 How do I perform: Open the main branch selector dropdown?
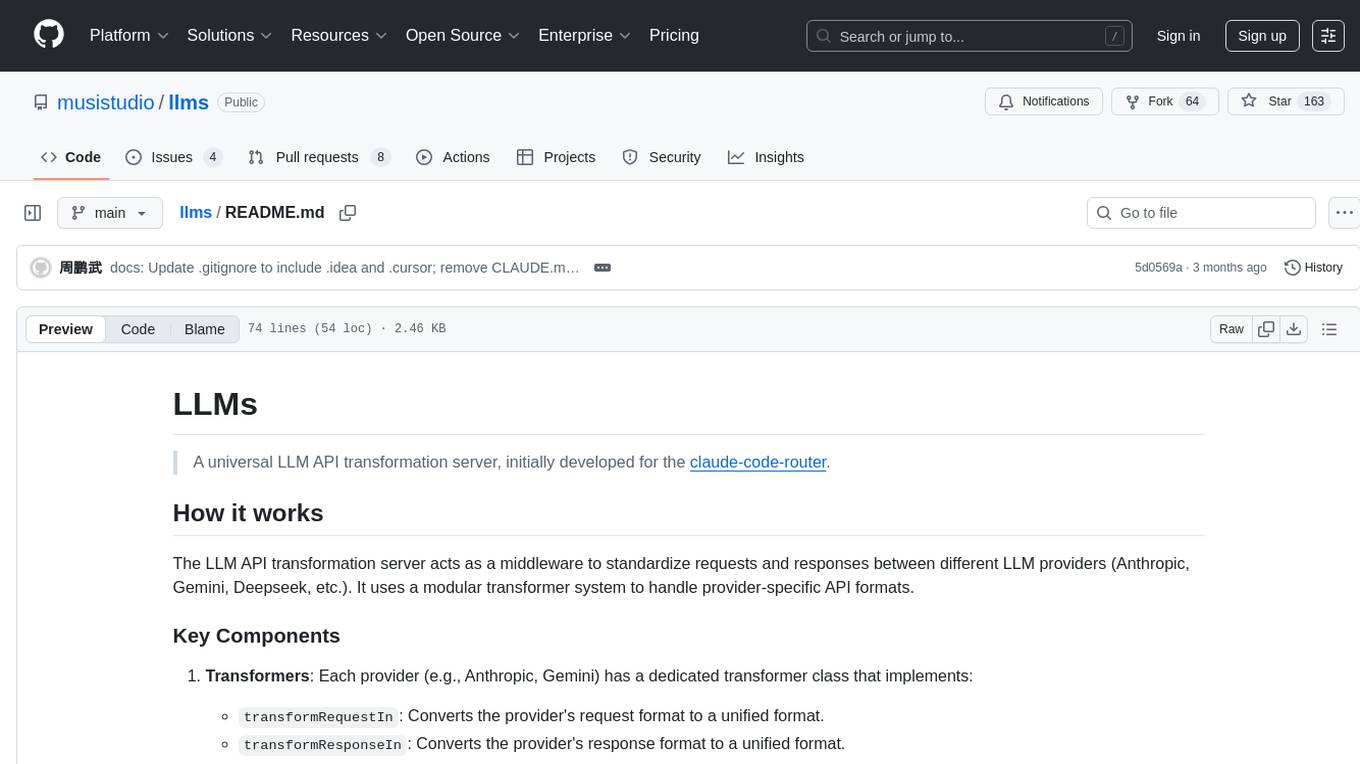(110, 213)
